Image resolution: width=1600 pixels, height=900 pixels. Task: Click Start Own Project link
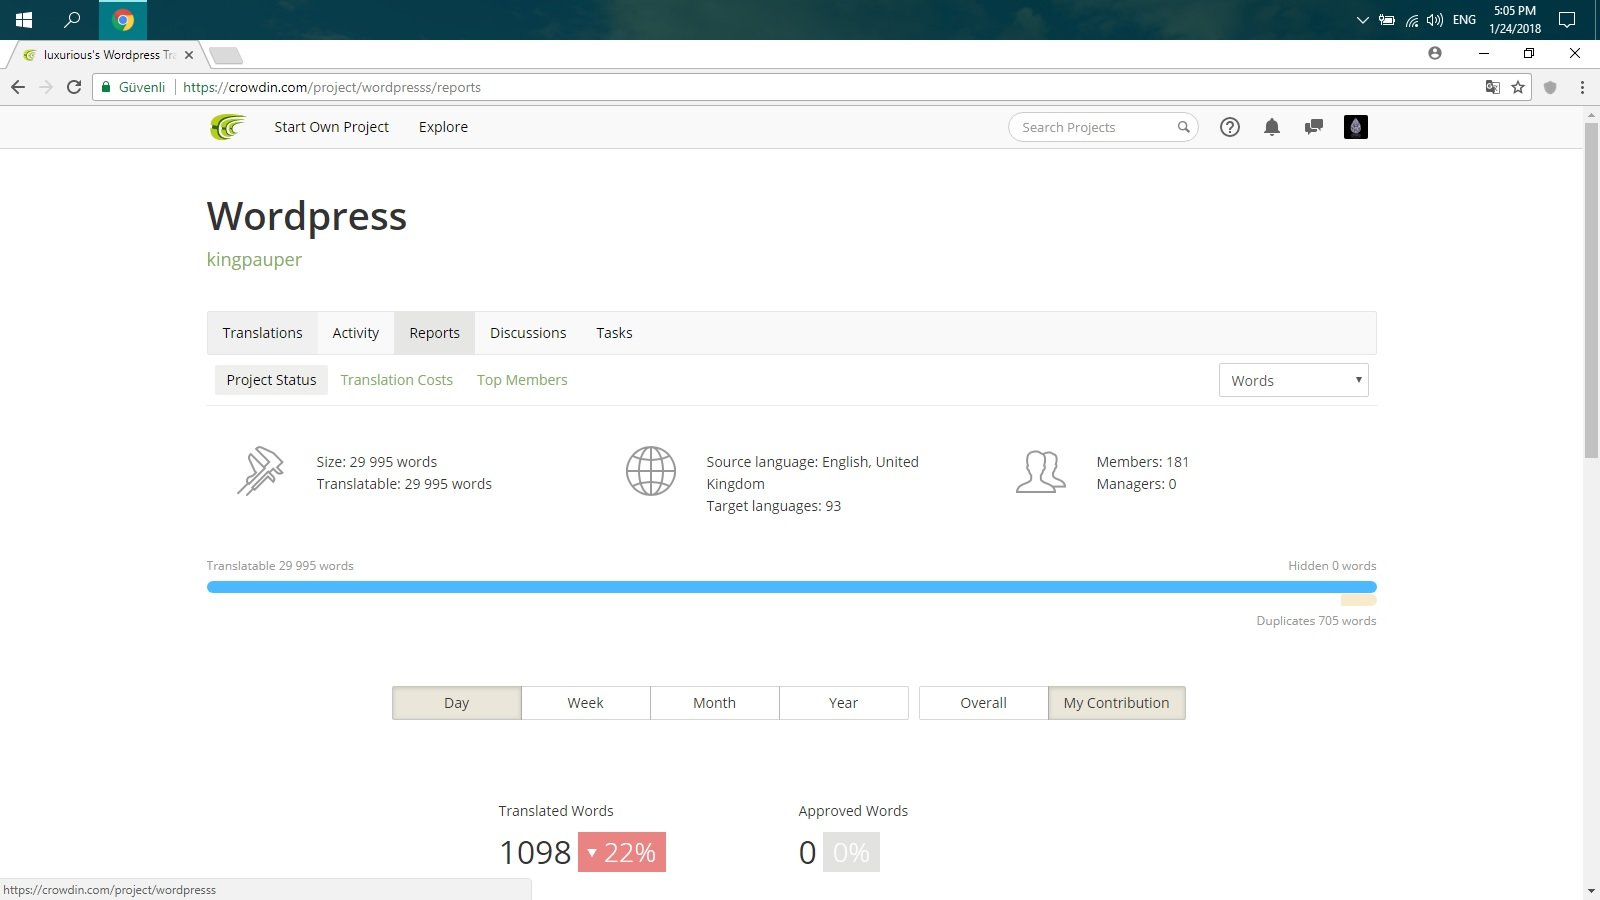(331, 127)
